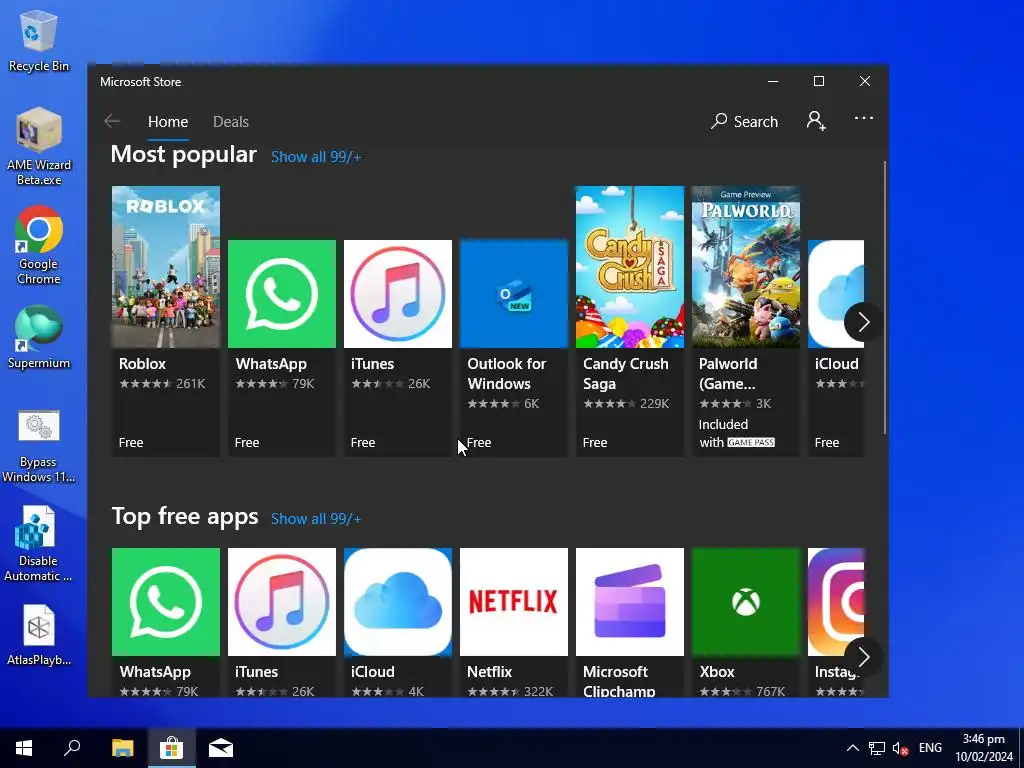Click Palworld (Game... title text

(x=728, y=374)
